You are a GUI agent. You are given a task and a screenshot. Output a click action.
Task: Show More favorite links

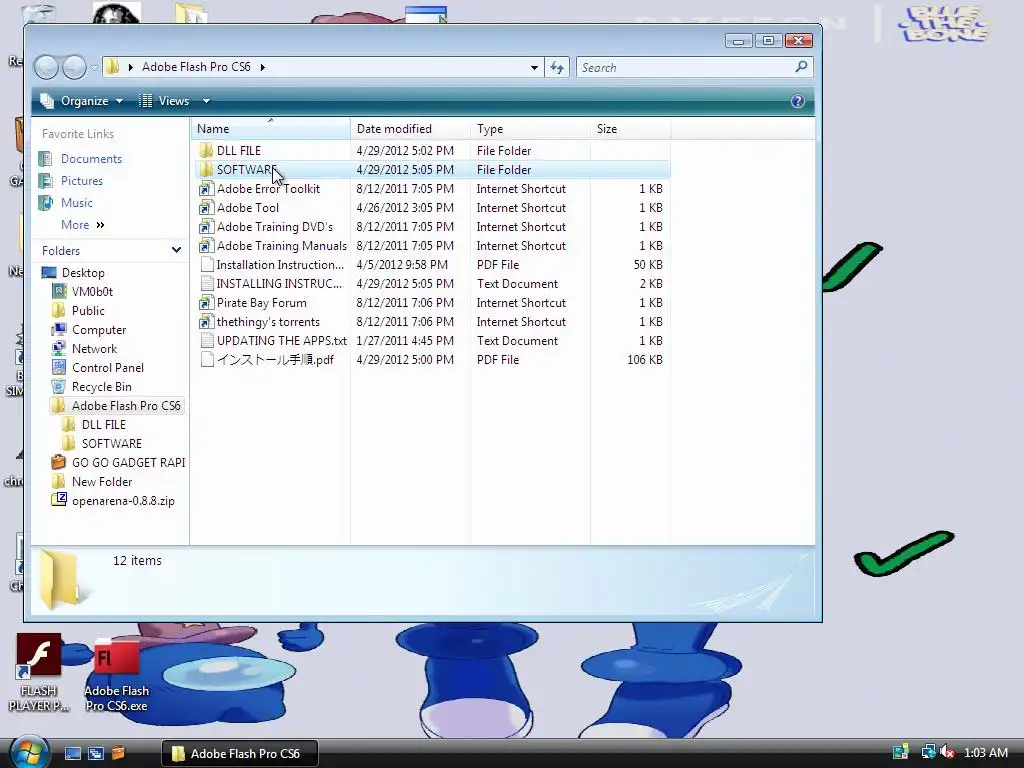[x=82, y=225]
